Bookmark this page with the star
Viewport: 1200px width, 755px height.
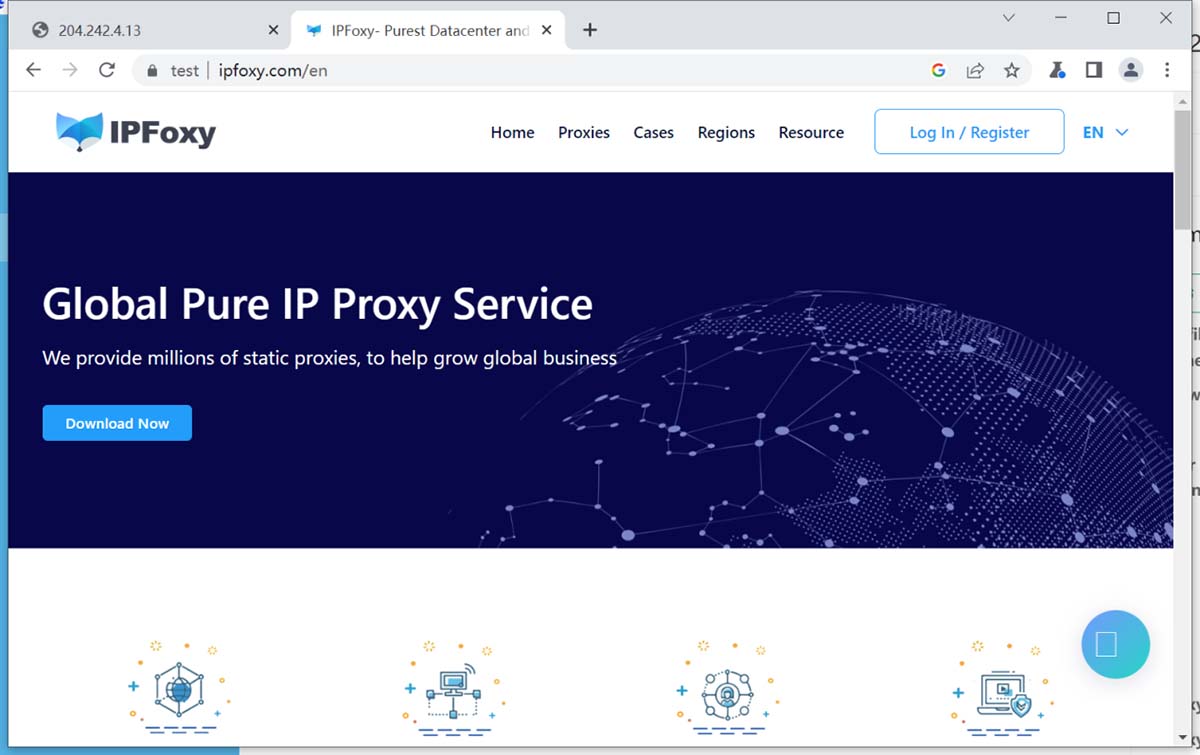pyautogui.click(x=1012, y=70)
